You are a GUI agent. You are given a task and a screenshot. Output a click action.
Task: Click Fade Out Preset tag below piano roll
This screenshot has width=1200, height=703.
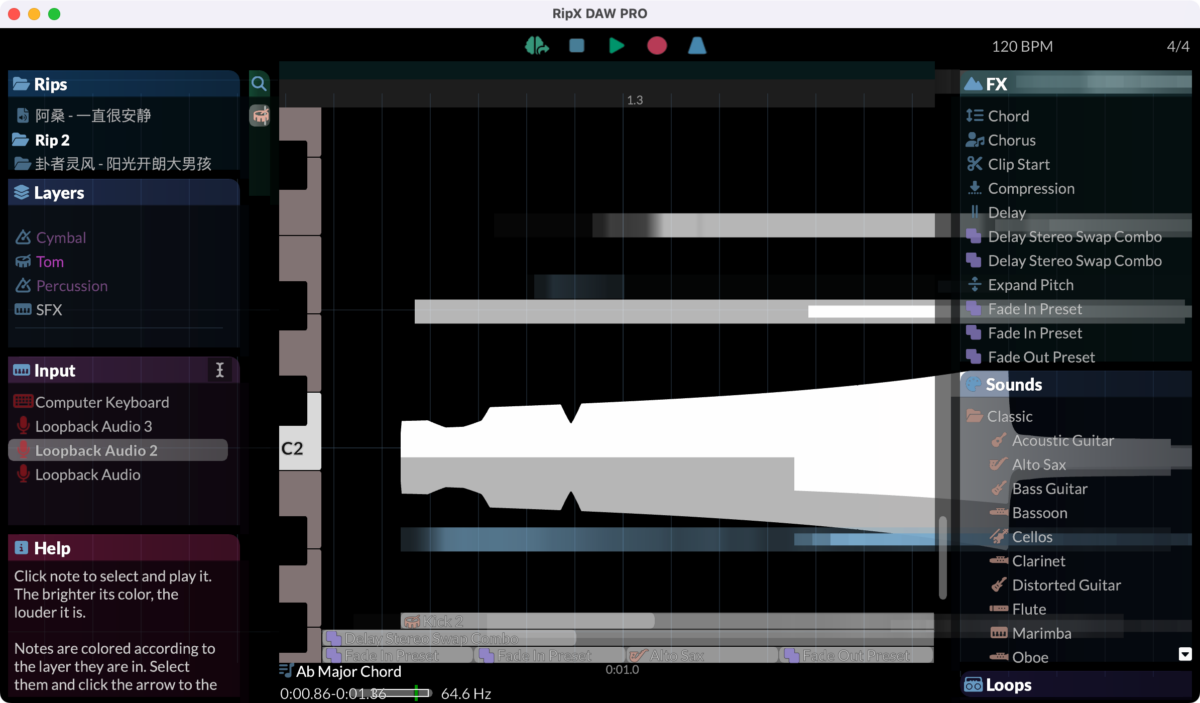pos(856,656)
